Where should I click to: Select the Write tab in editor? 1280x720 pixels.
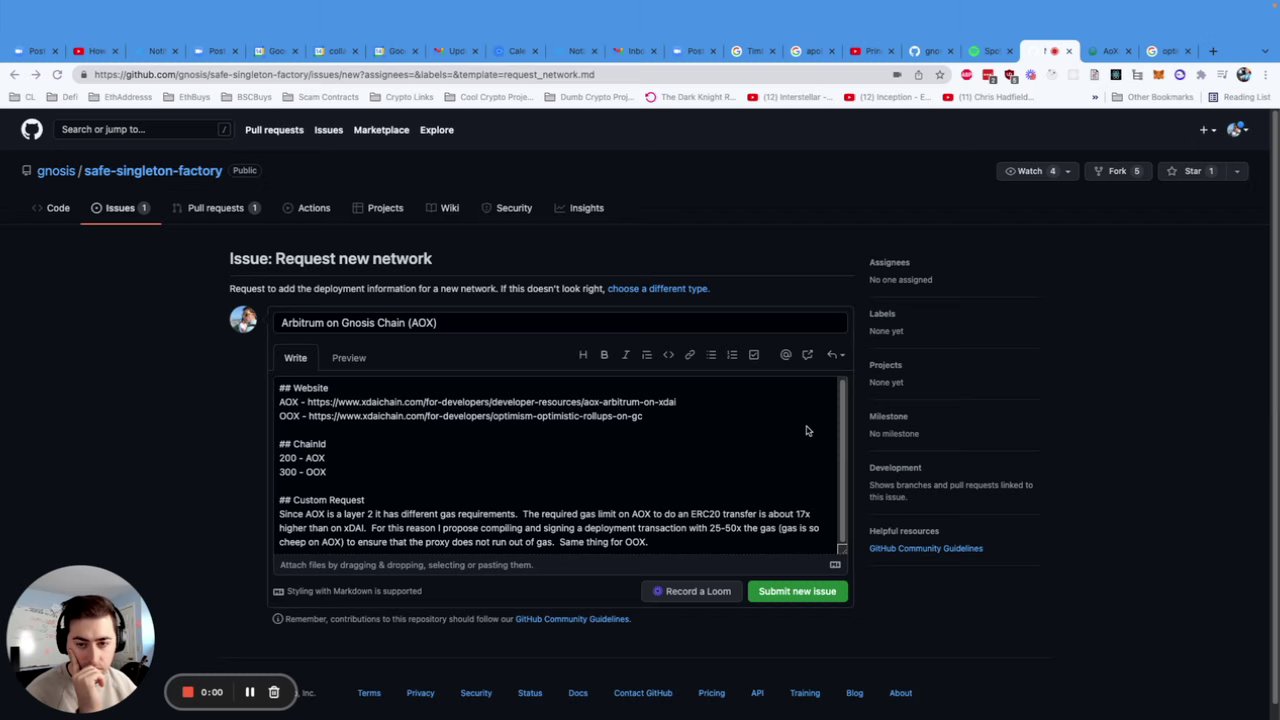pos(295,358)
